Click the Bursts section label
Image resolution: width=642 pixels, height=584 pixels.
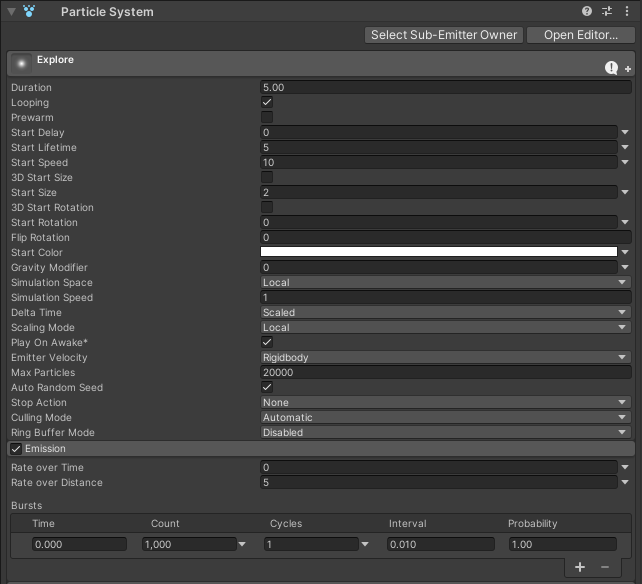pyautogui.click(x=27, y=505)
